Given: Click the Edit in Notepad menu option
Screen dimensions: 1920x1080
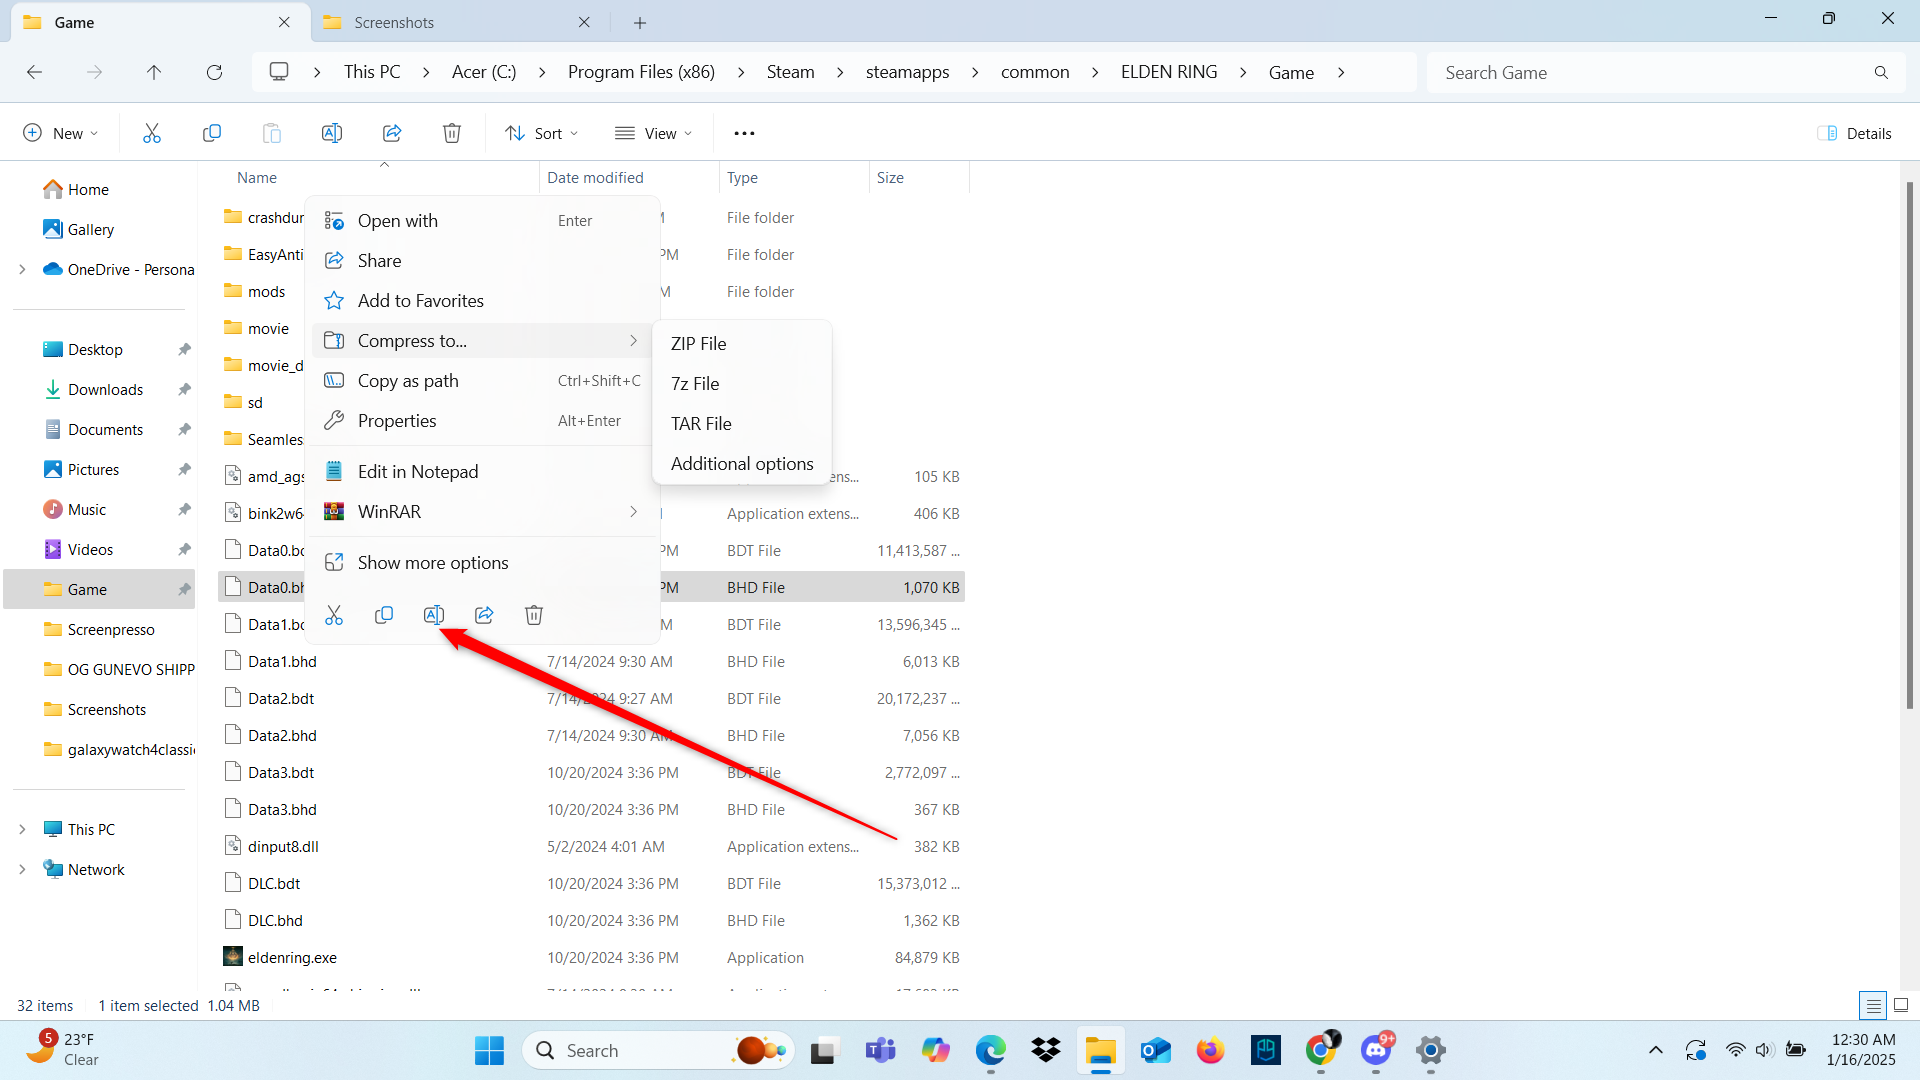Looking at the screenshot, I should pyautogui.click(x=417, y=471).
